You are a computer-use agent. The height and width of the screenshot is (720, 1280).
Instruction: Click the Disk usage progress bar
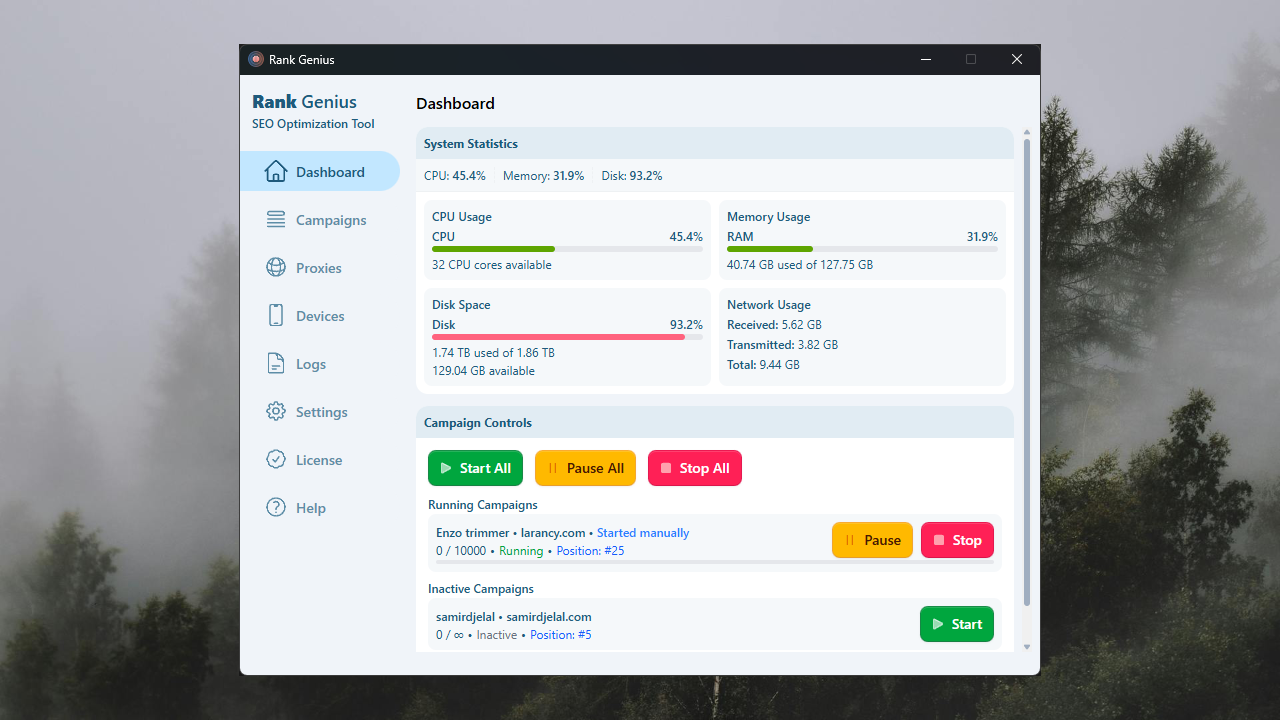[x=567, y=337]
